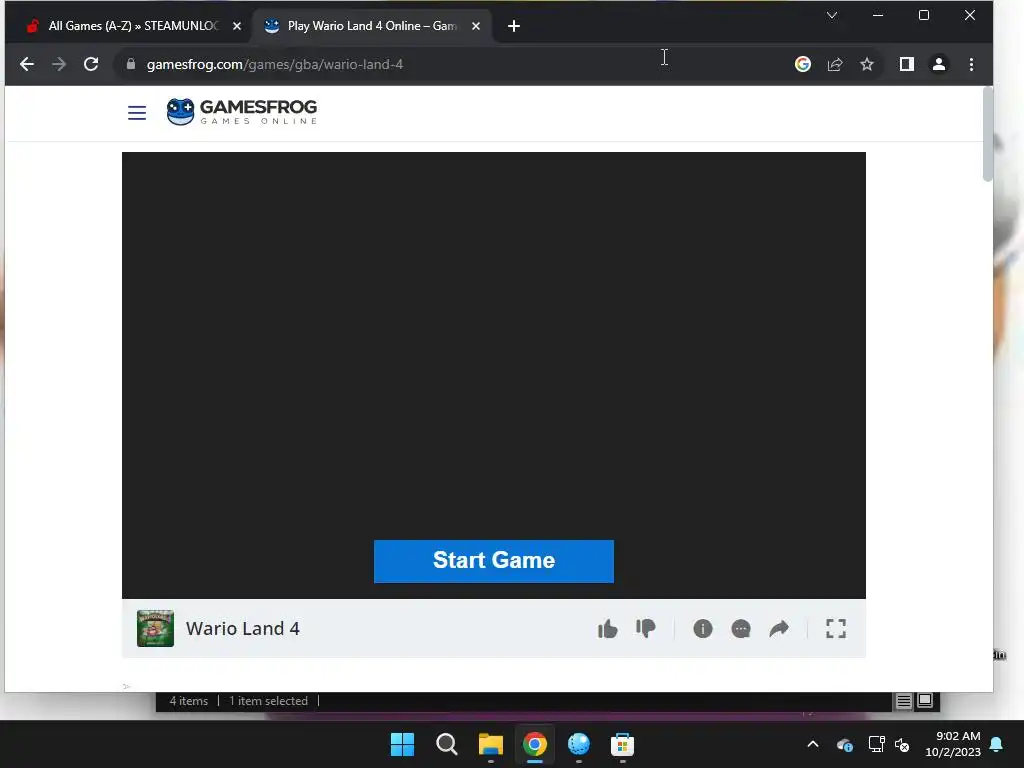The image size is (1024, 768).
Task: Click the Wario Land 4 title text
Action: coord(243,628)
